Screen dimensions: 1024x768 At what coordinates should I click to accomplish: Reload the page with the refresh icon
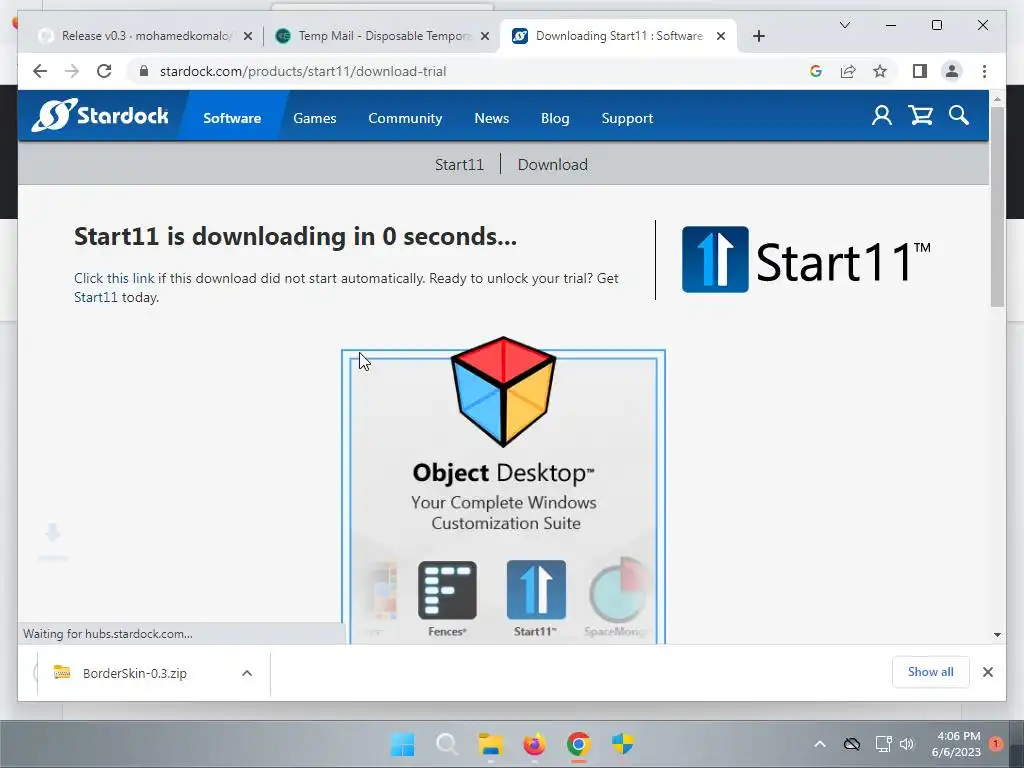click(104, 71)
